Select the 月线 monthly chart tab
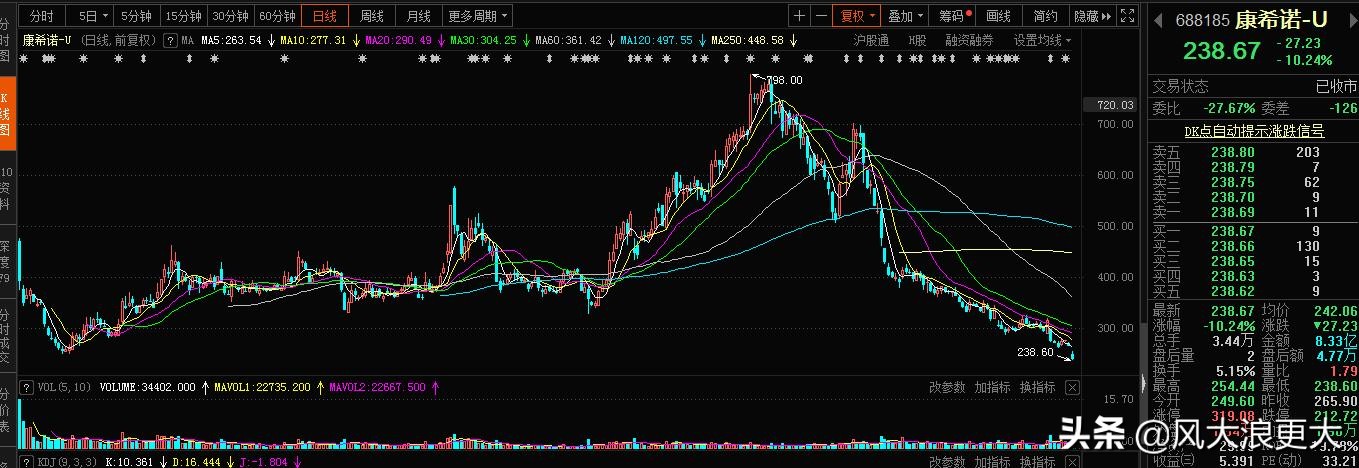Image resolution: width=1359 pixels, height=468 pixels. click(x=418, y=16)
